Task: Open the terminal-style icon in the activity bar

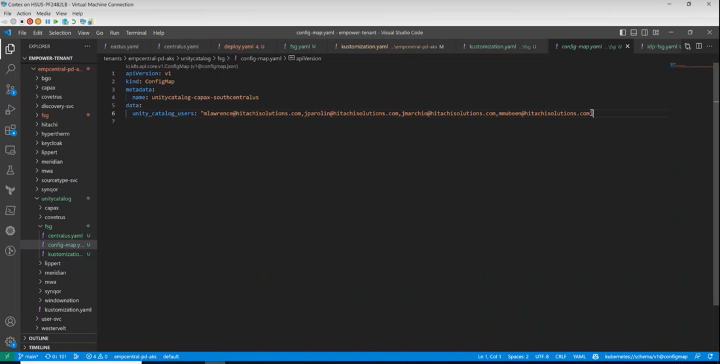Action: coord(10,210)
